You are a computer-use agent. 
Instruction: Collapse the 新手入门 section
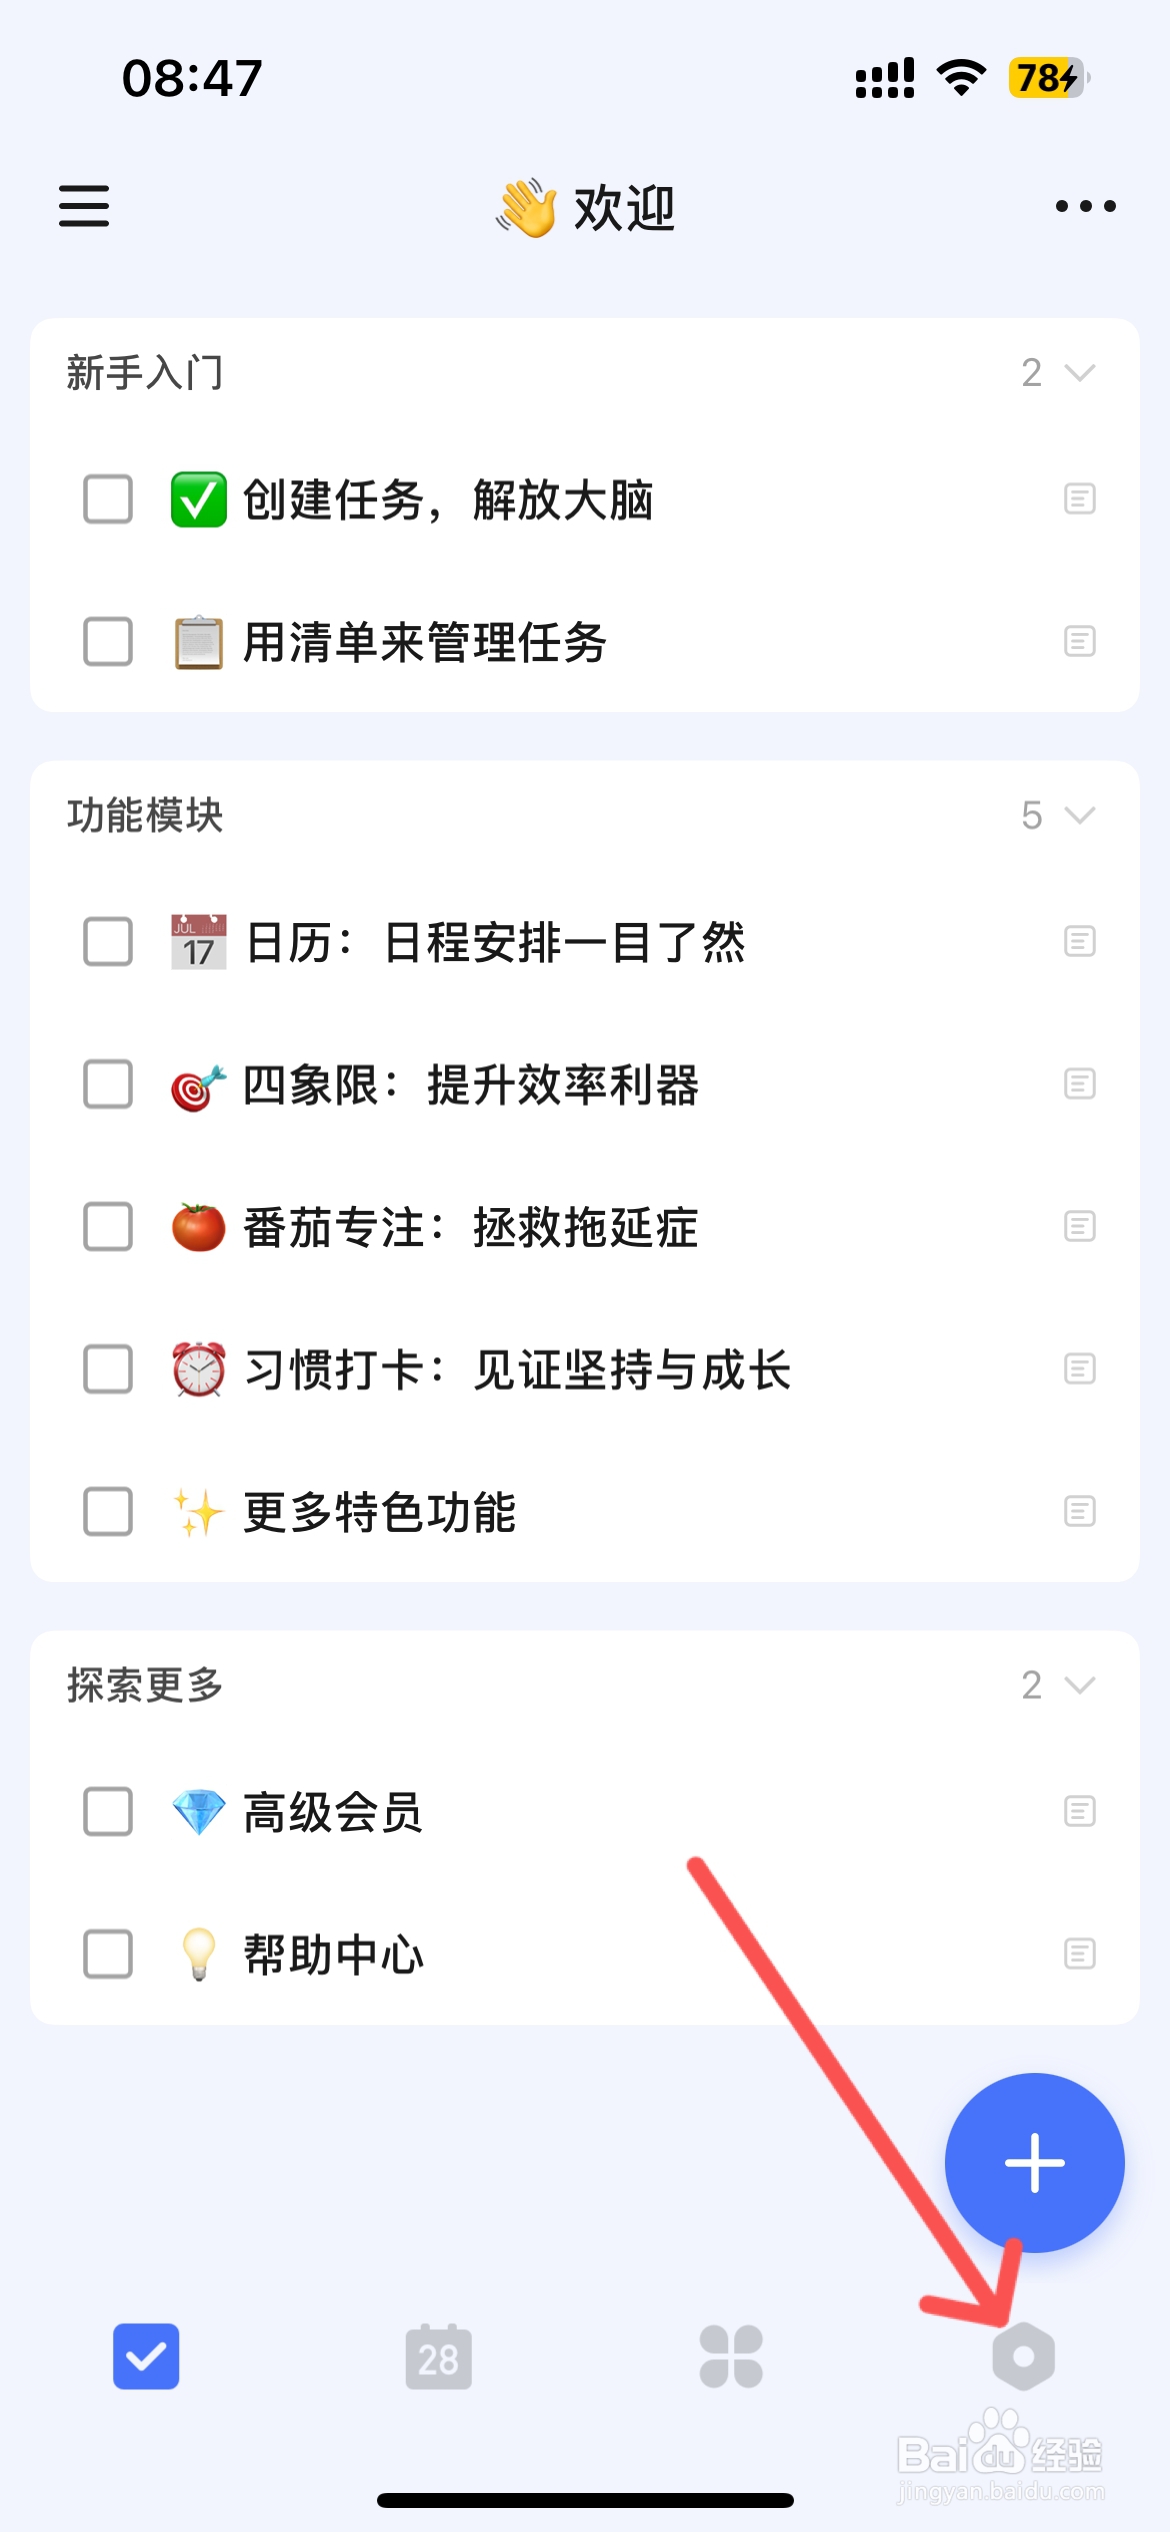point(1079,373)
